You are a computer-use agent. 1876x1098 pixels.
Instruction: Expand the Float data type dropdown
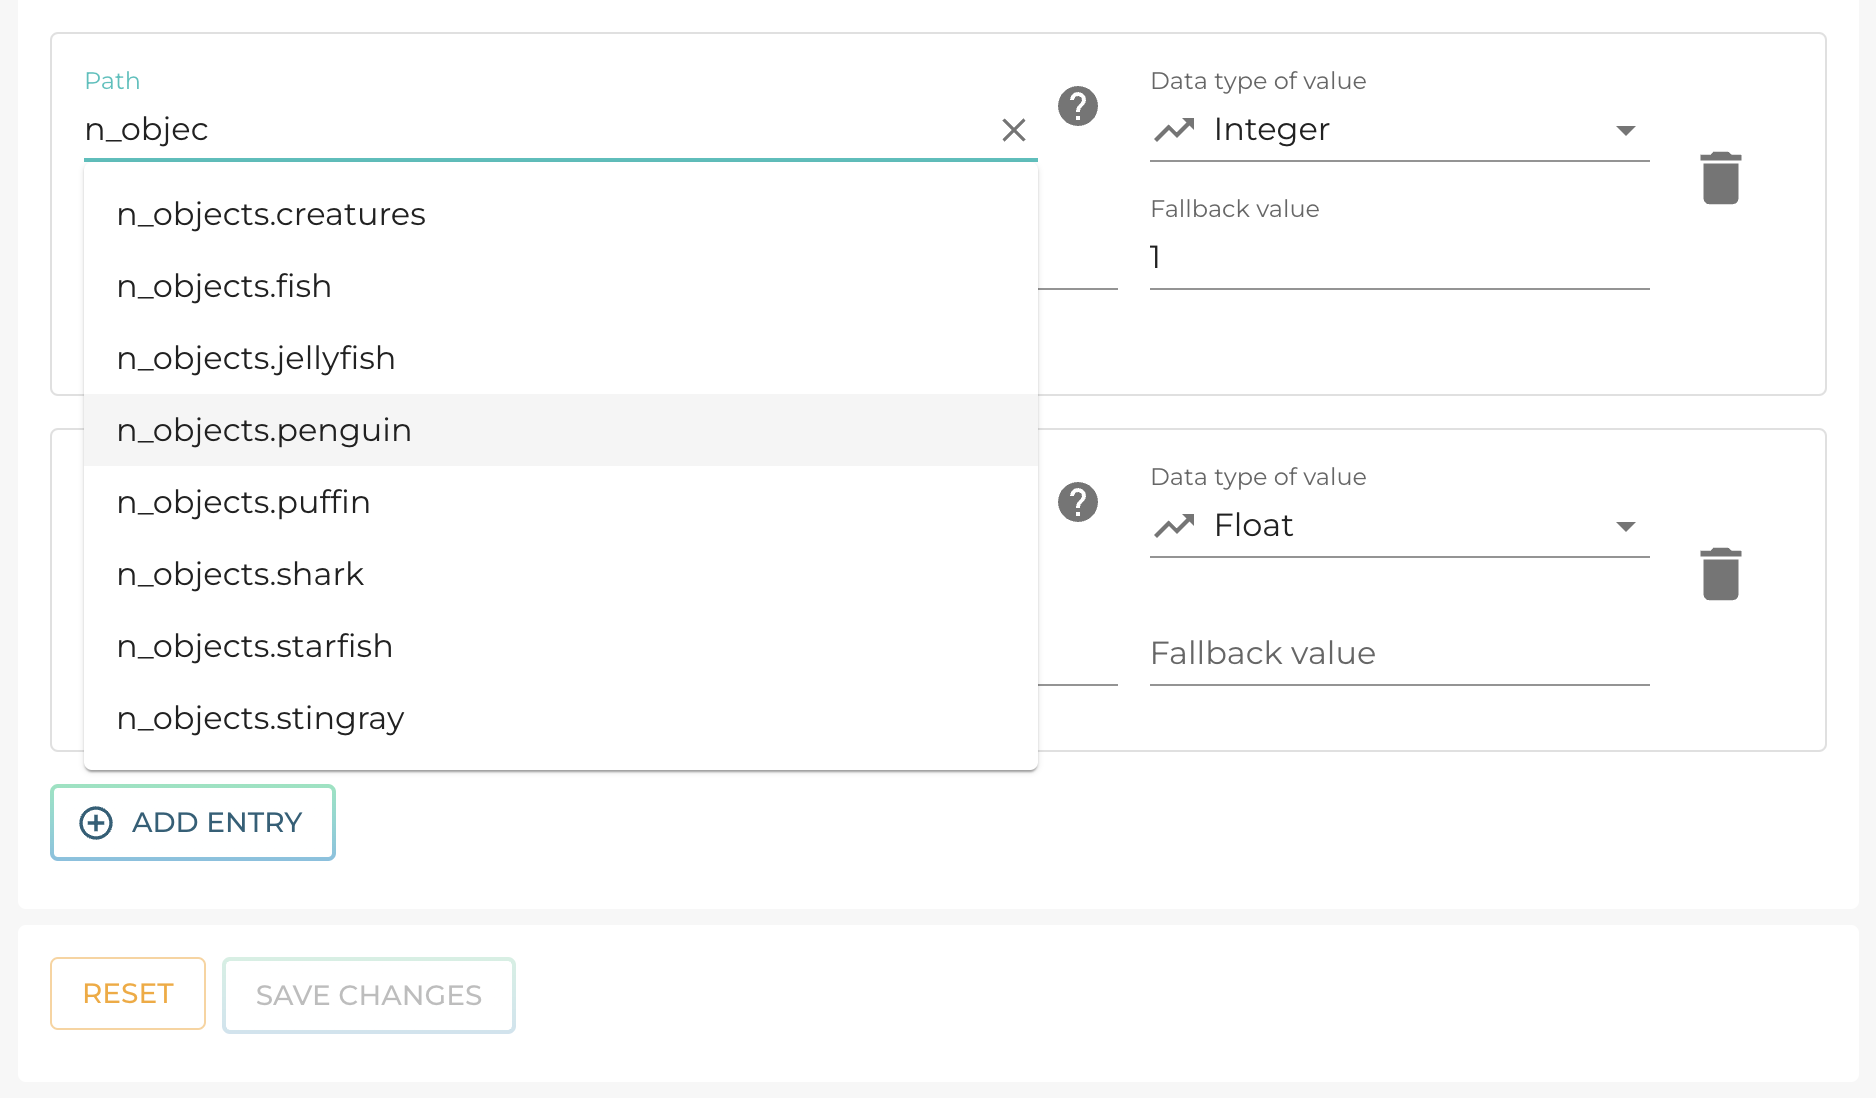point(1625,526)
